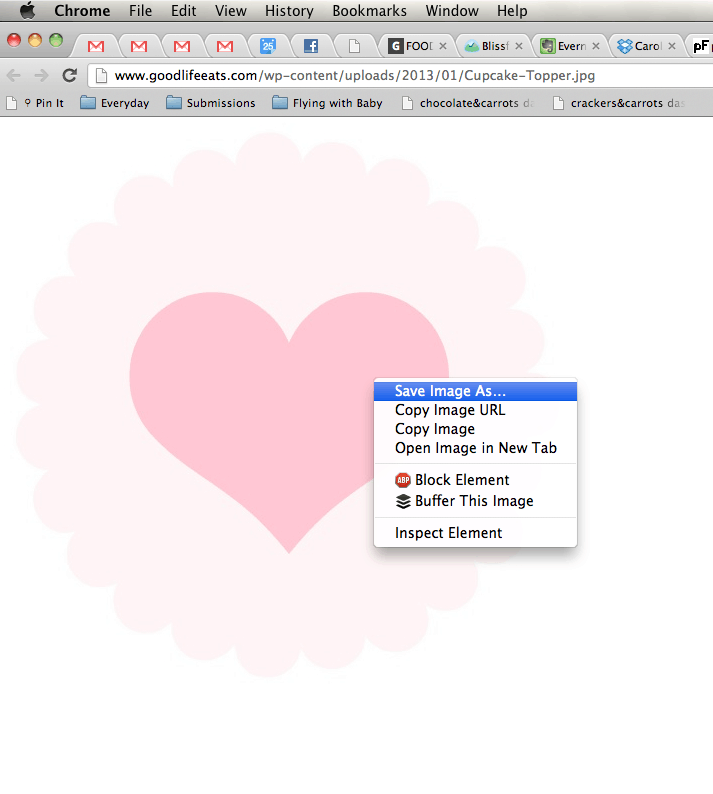Open the Everyday bookmarks folder
This screenshot has height=794, width=713.
pyautogui.click(x=115, y=103)
